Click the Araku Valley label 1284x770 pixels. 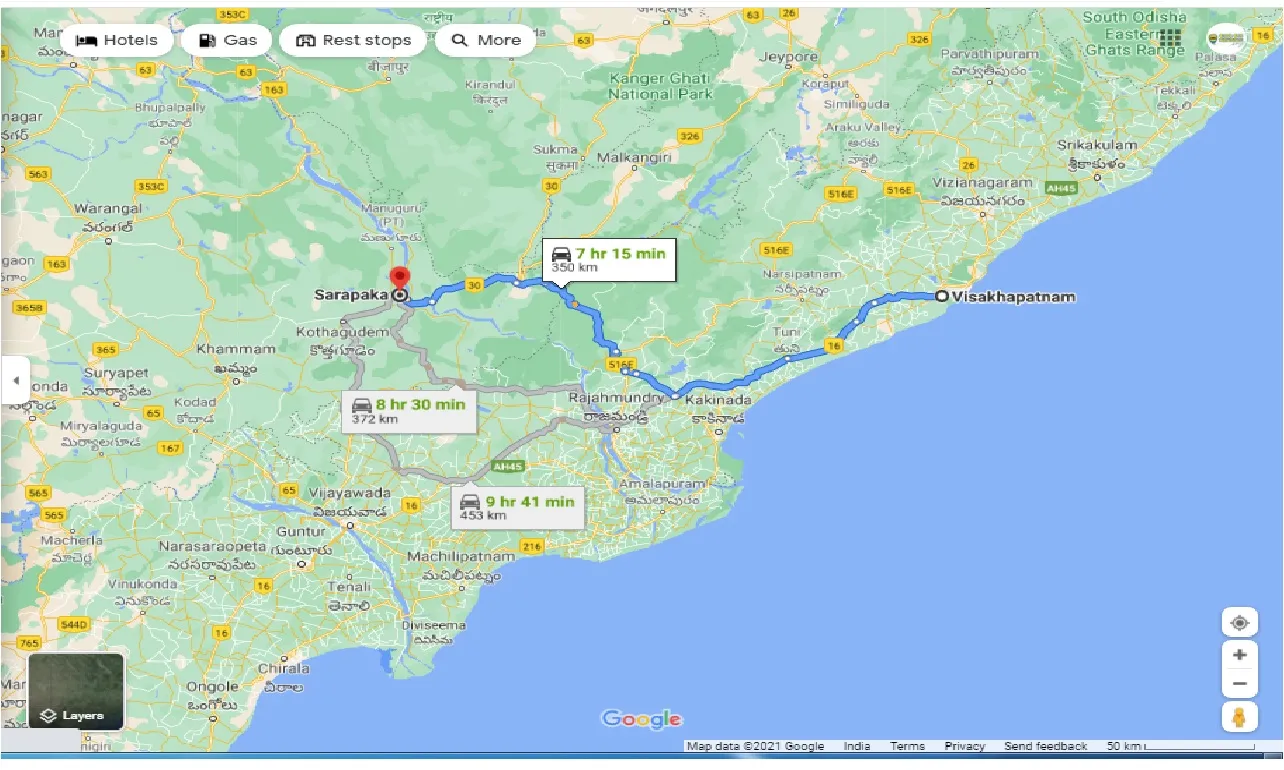[x=863, y=129]
